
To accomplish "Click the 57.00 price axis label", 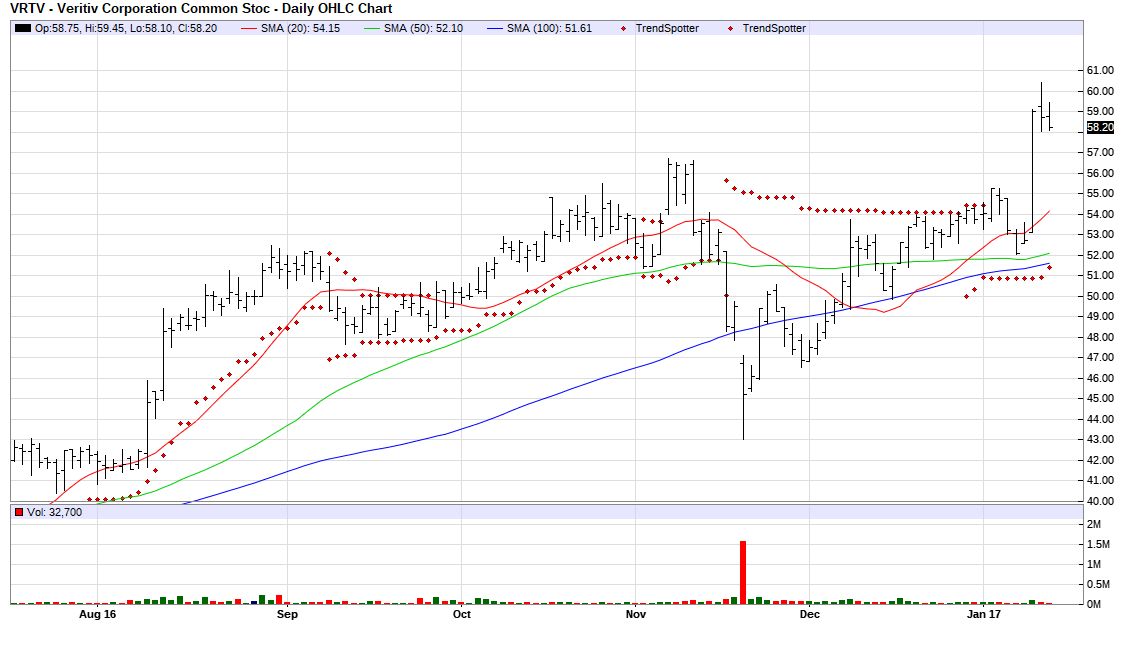I will 1100,152.
